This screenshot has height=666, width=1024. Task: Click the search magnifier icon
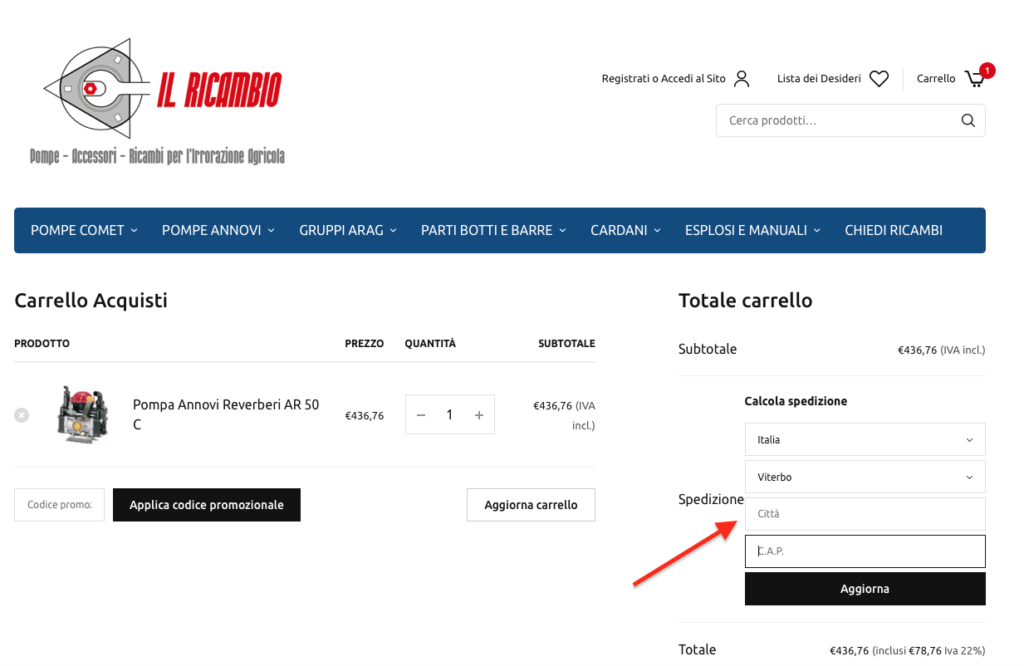click(x=968, y=120)
